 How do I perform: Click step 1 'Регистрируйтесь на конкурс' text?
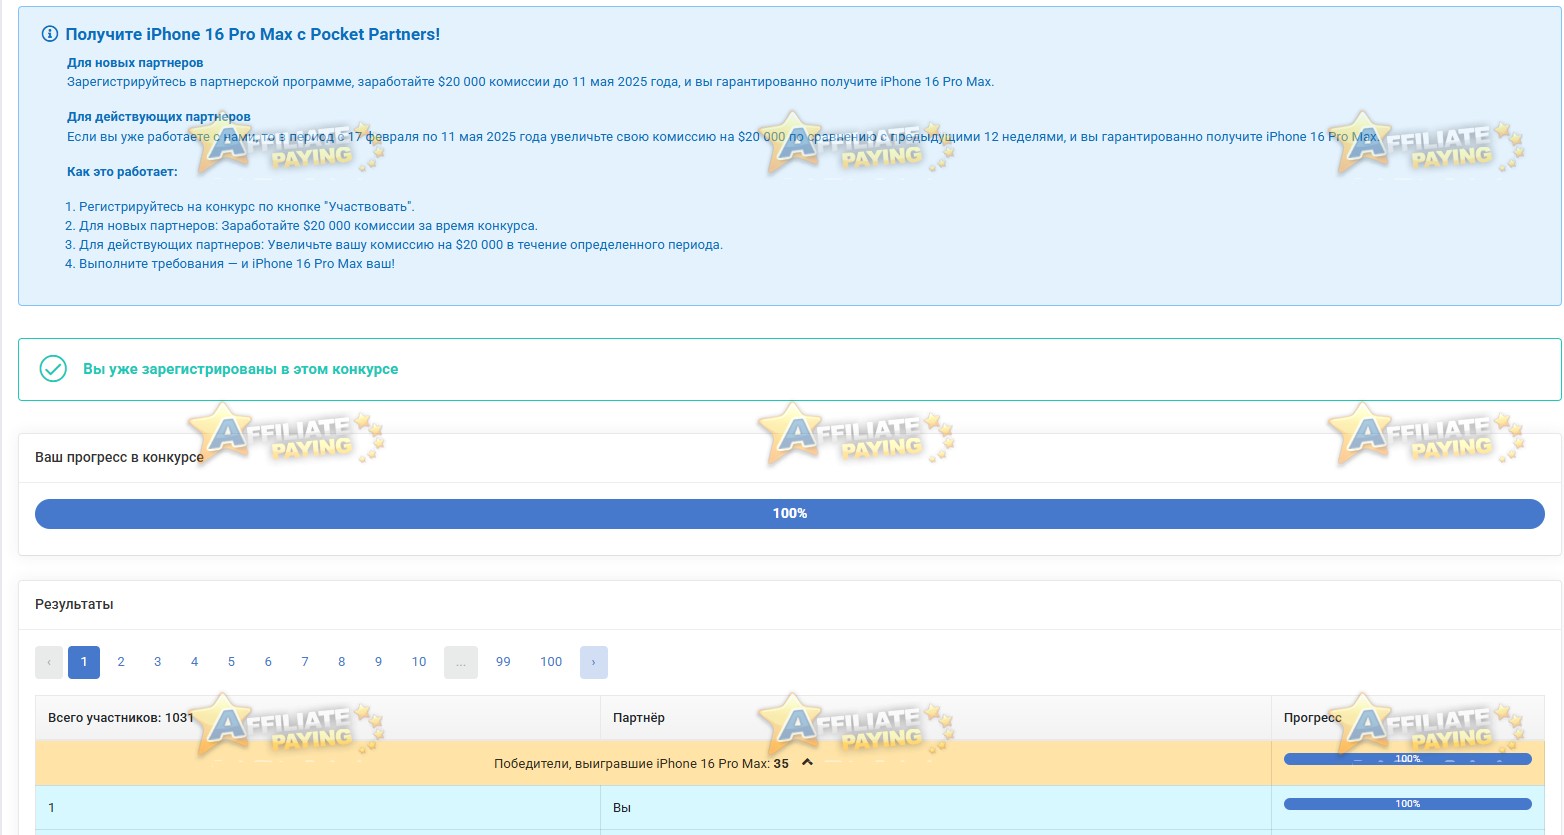(x=246, y=207)
